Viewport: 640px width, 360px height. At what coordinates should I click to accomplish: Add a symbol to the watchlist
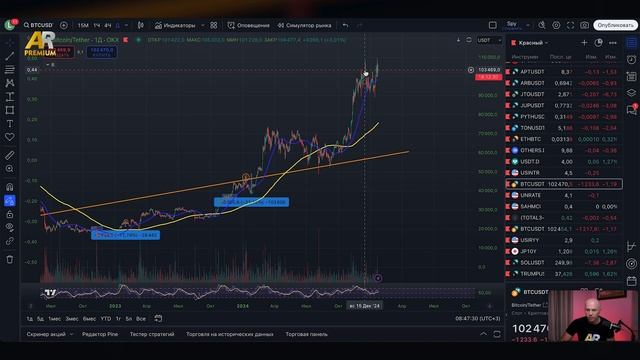[584, 42]
